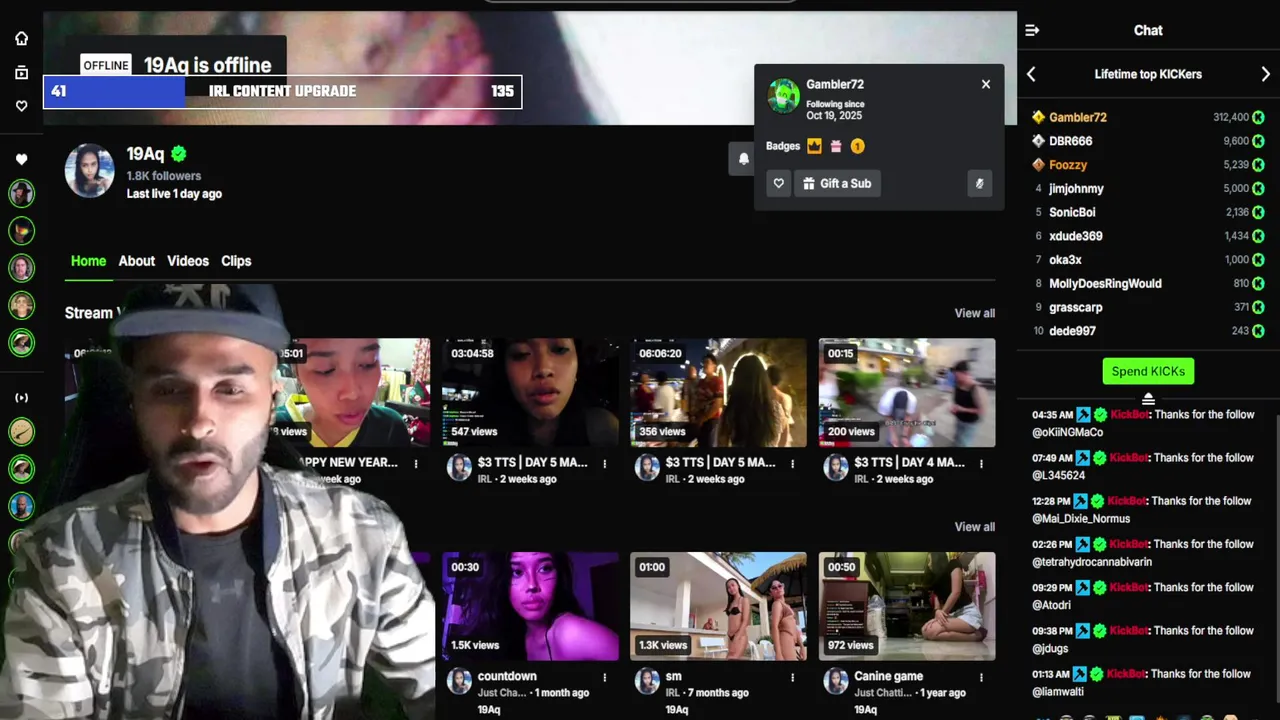The height and width of the screenshot is (720, 1280).
Task: Gift a Sub to Gambler72
Action: [x=837, y=183]
